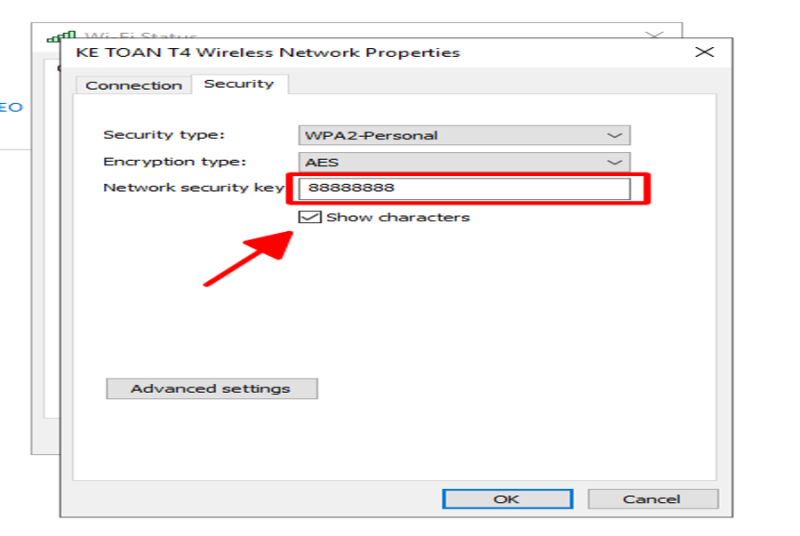Click the Cancel button
The width and height of the screenshot is (800, 536).
point(653,499)
